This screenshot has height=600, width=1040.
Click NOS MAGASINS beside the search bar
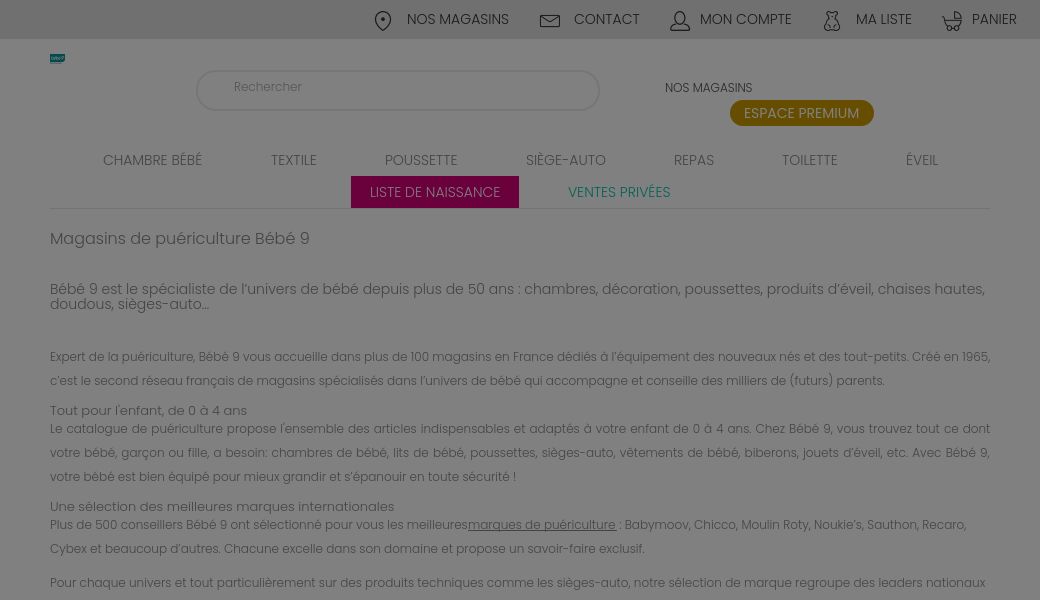tap(708, 88)
